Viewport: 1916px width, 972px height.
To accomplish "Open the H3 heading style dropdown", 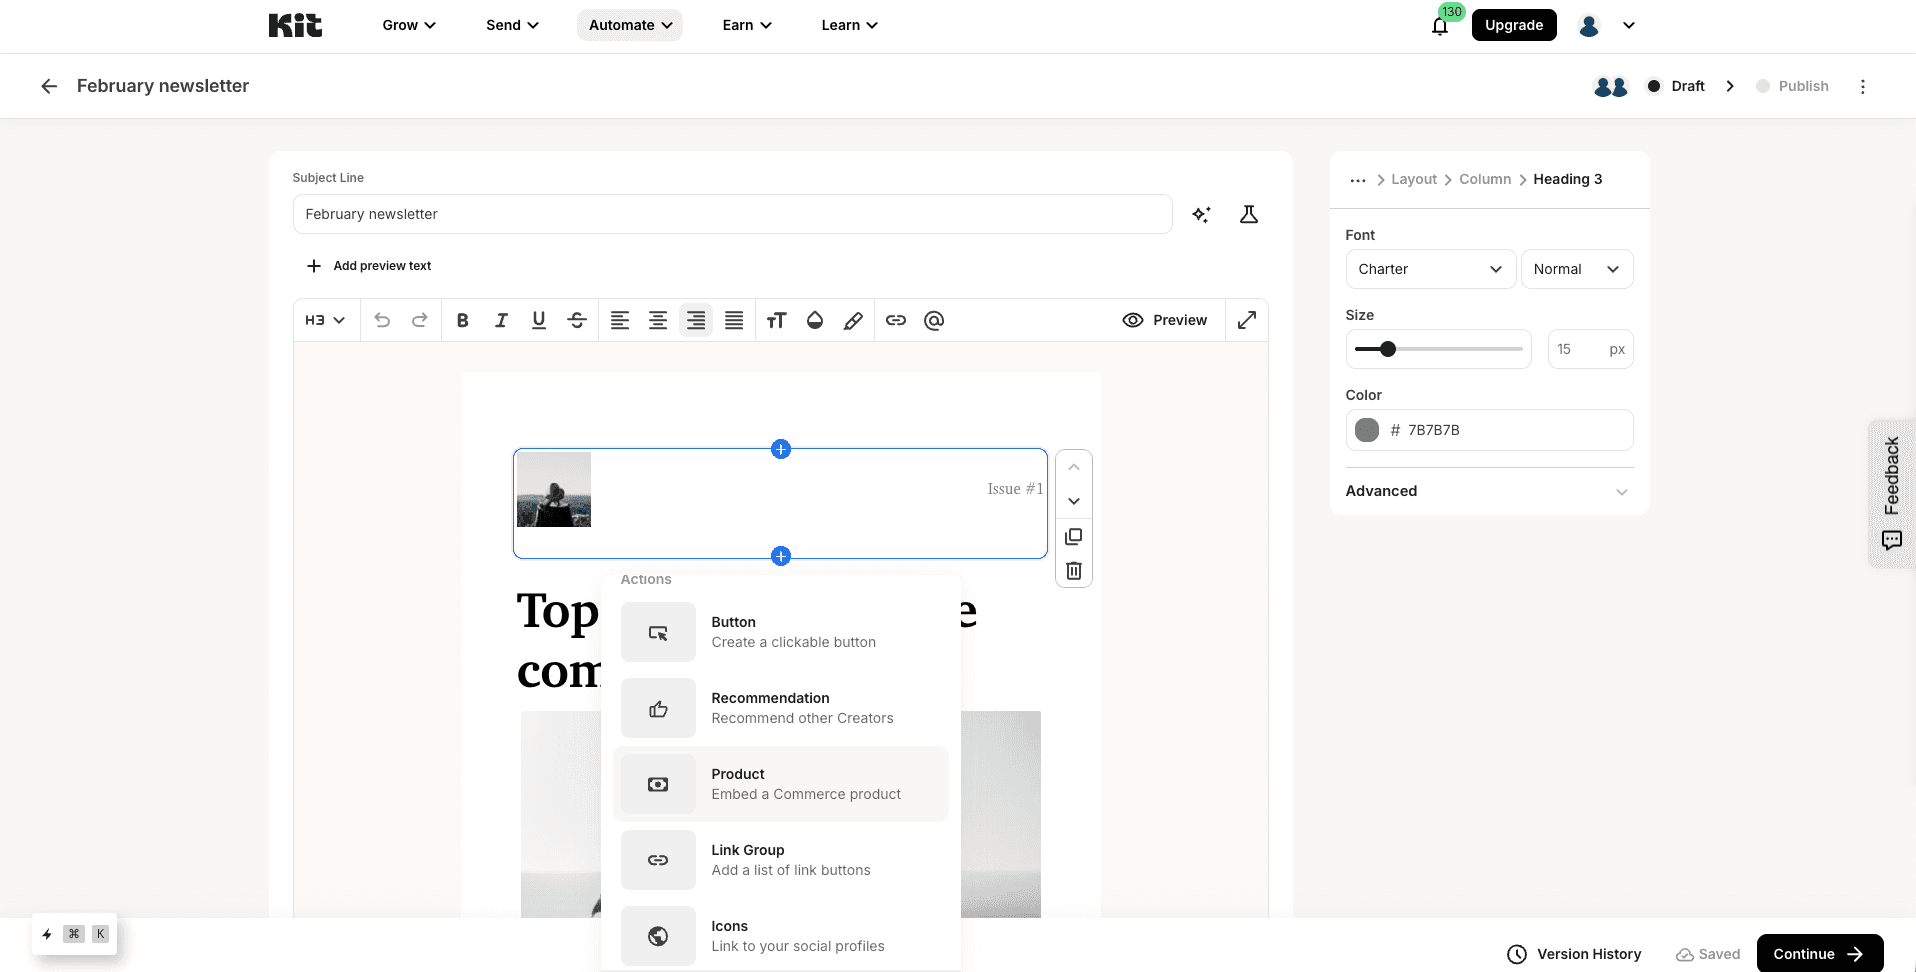I will [325, 320].
